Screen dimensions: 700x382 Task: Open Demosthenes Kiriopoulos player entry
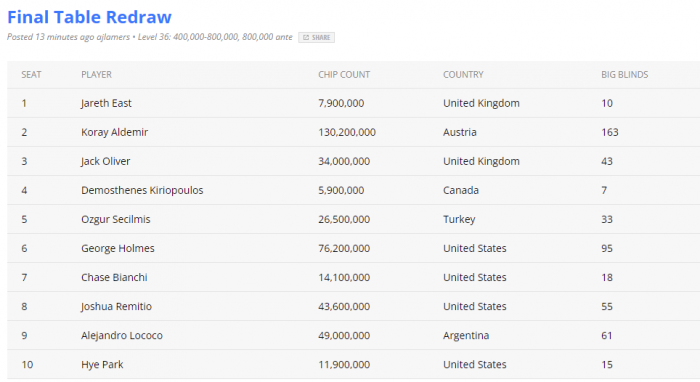[142, 190]
